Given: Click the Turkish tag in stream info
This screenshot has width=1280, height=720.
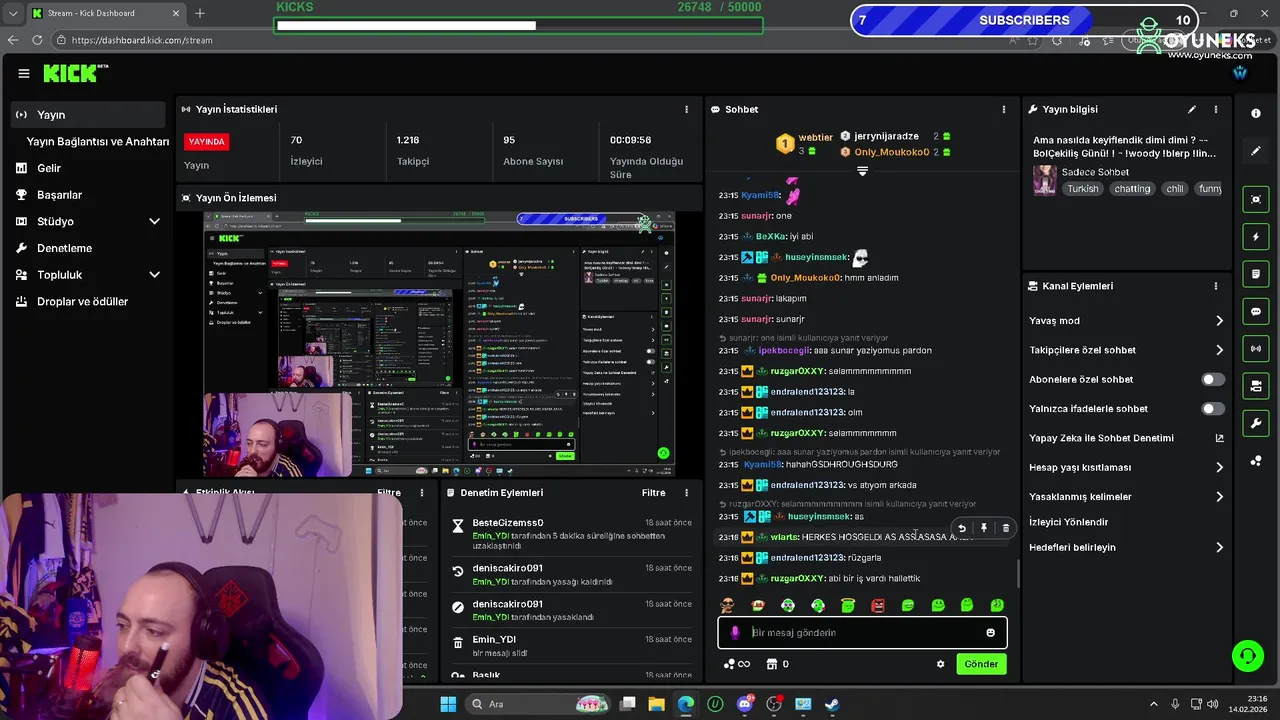Looking at the screenshot, I should click(1082, 189).
